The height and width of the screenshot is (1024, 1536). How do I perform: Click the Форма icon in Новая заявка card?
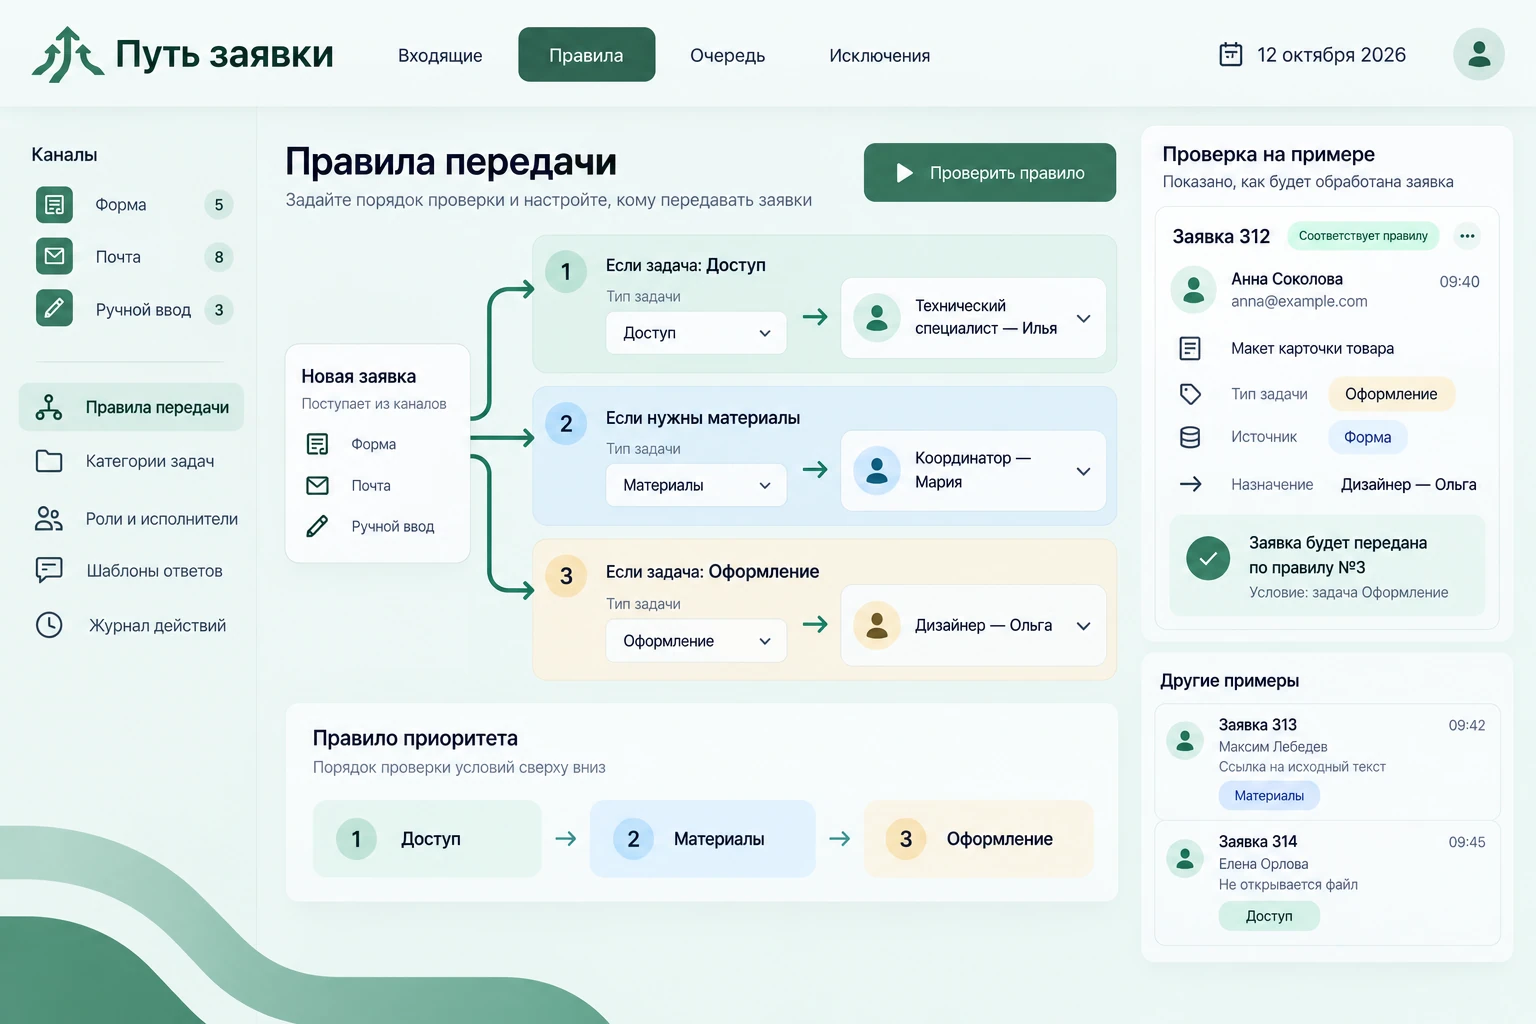click(x=317, y=444)
